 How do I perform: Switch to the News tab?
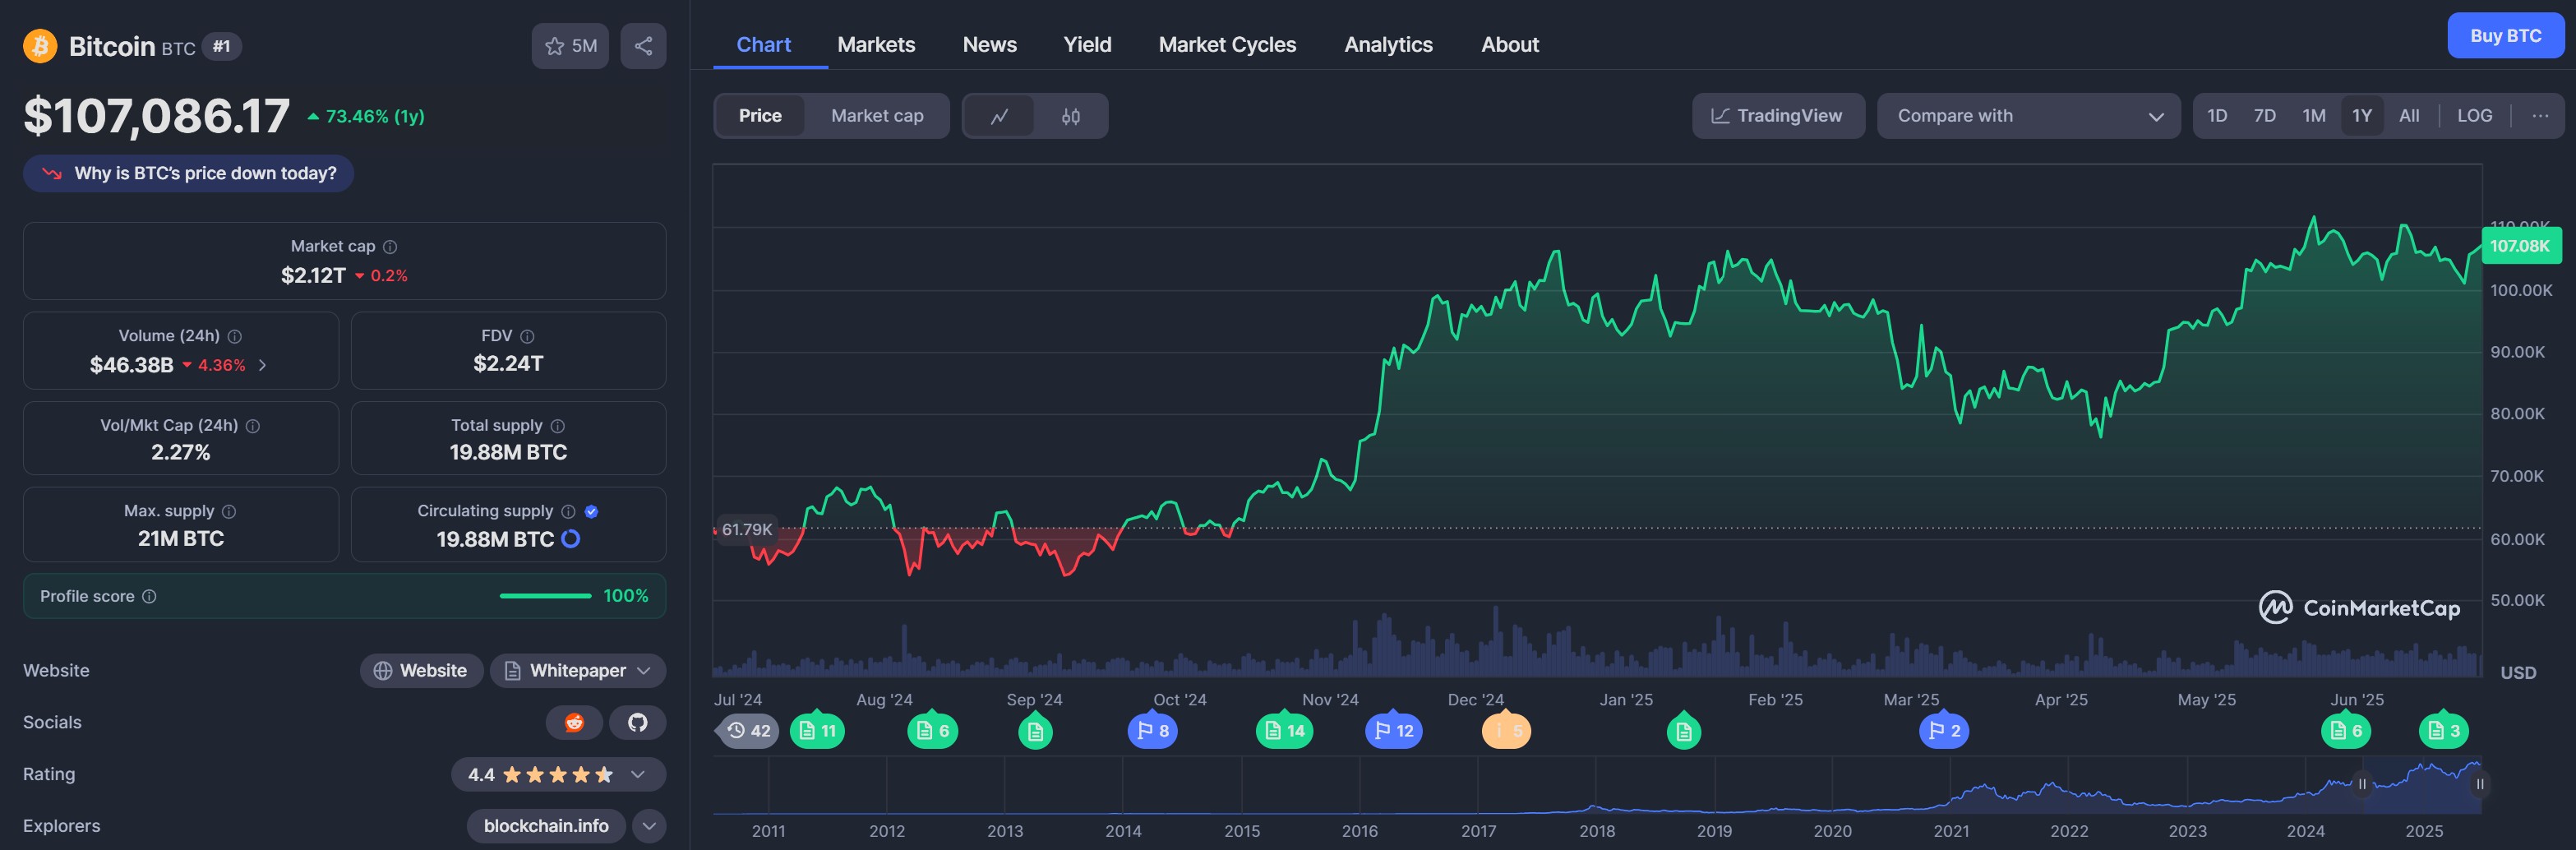click(x=989, y=45)
